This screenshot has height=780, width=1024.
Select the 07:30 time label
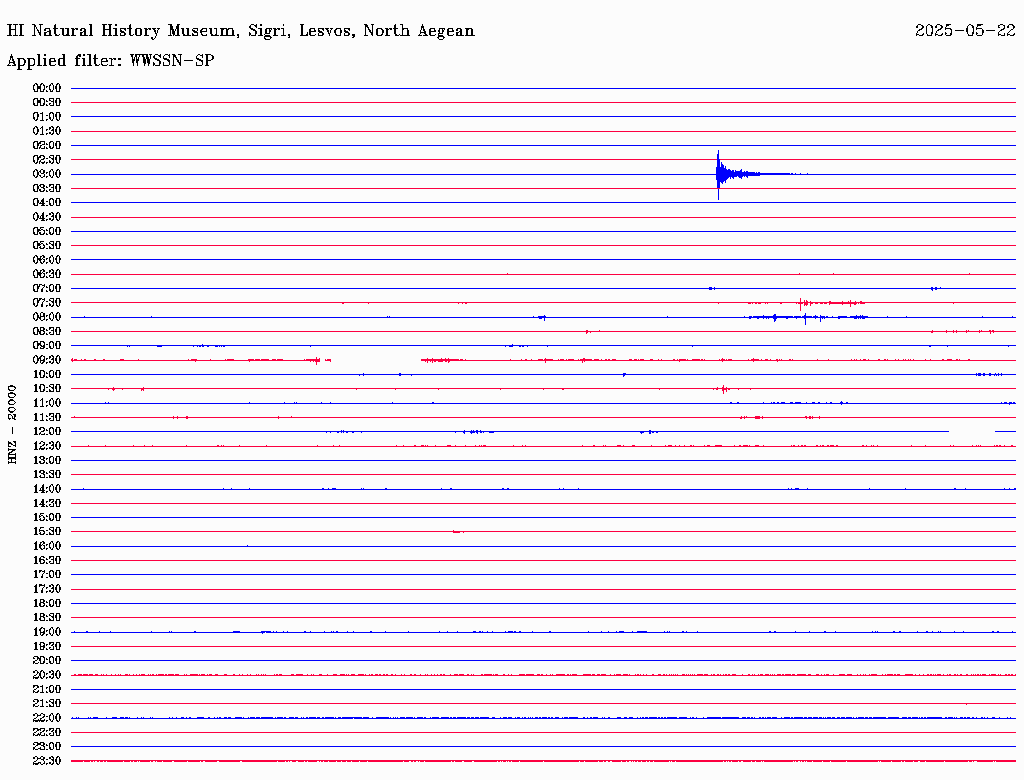[47, 303]
